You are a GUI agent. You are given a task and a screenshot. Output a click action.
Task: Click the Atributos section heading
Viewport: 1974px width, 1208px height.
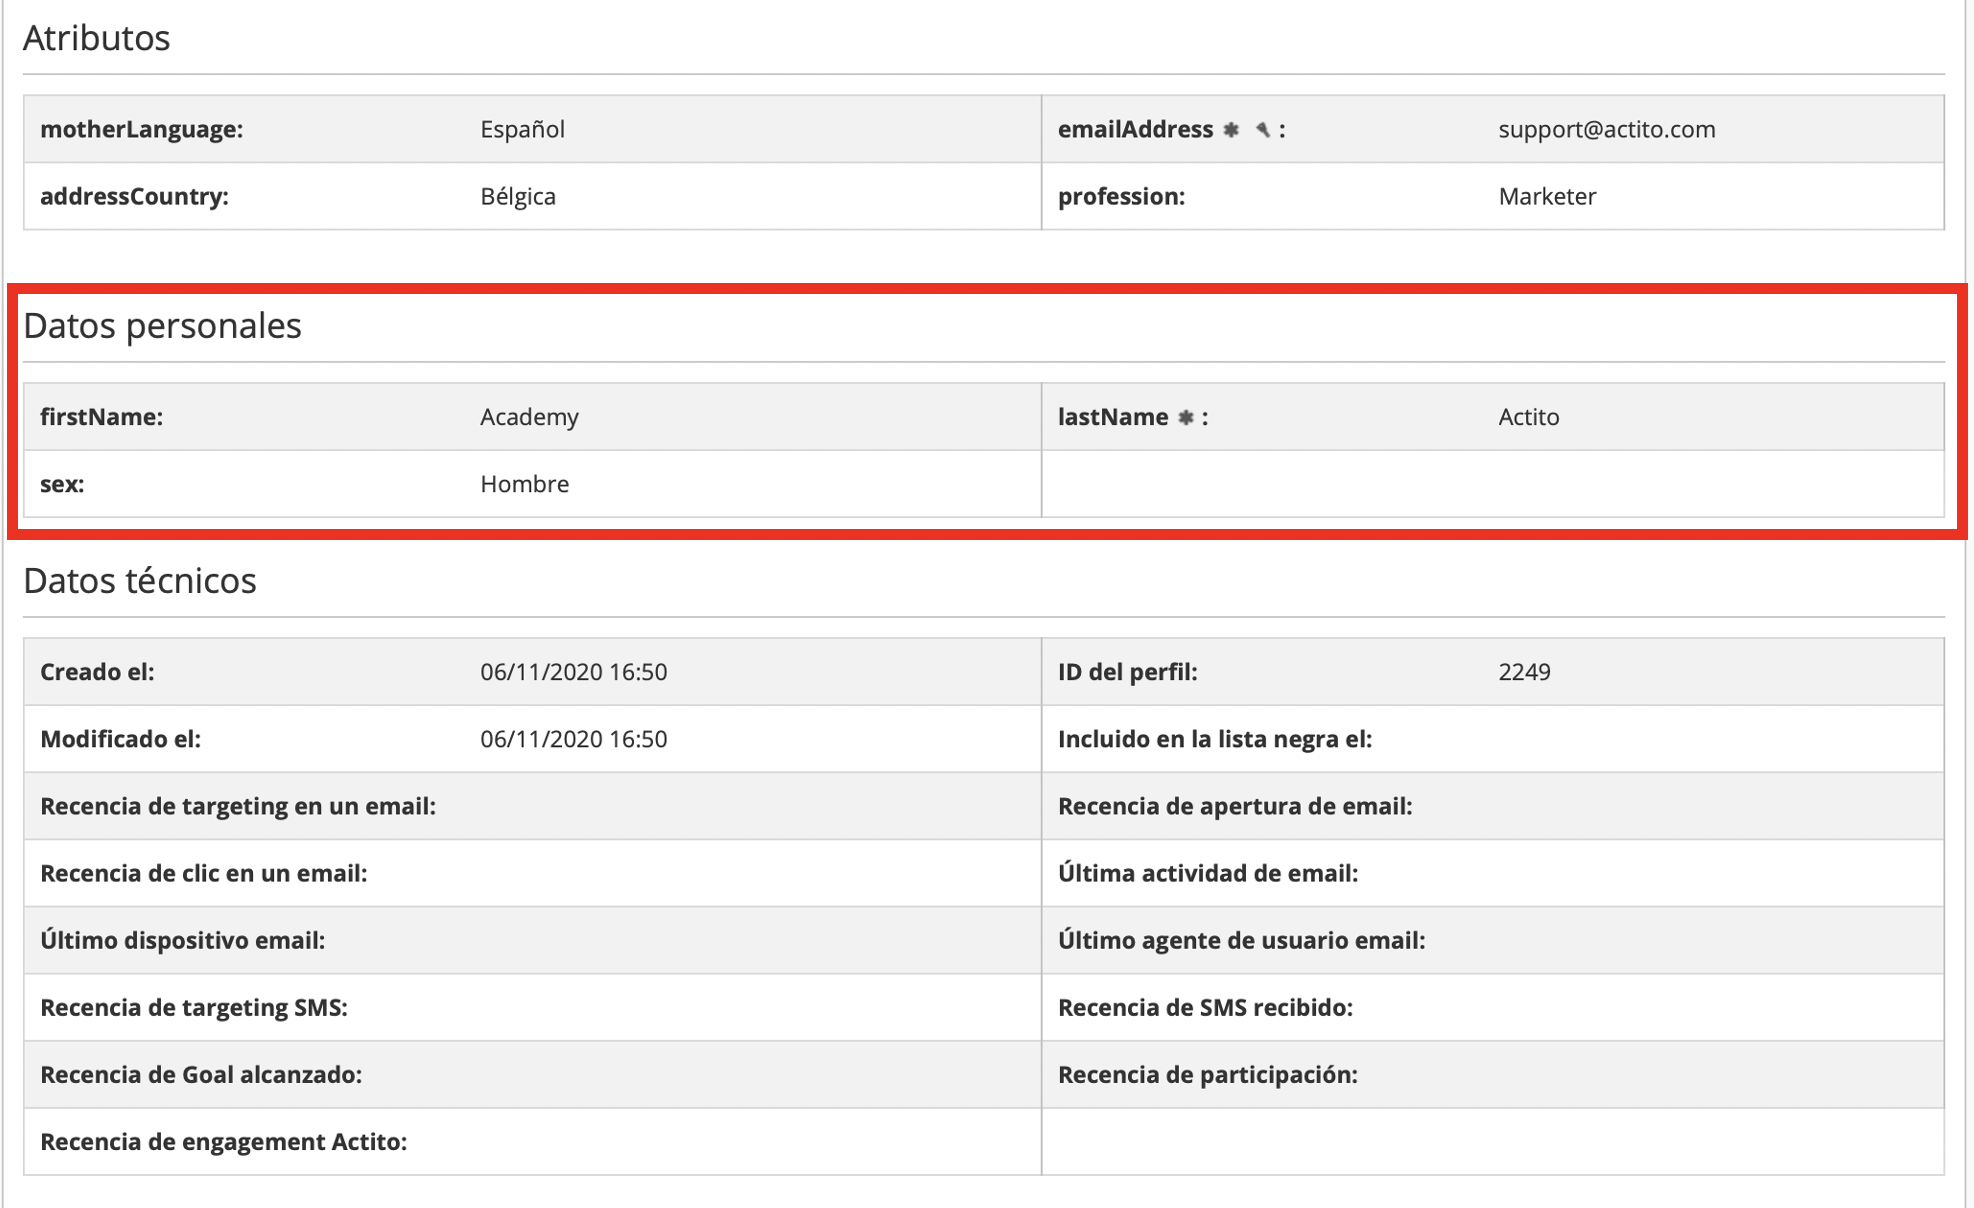click(x=96, y=38)
